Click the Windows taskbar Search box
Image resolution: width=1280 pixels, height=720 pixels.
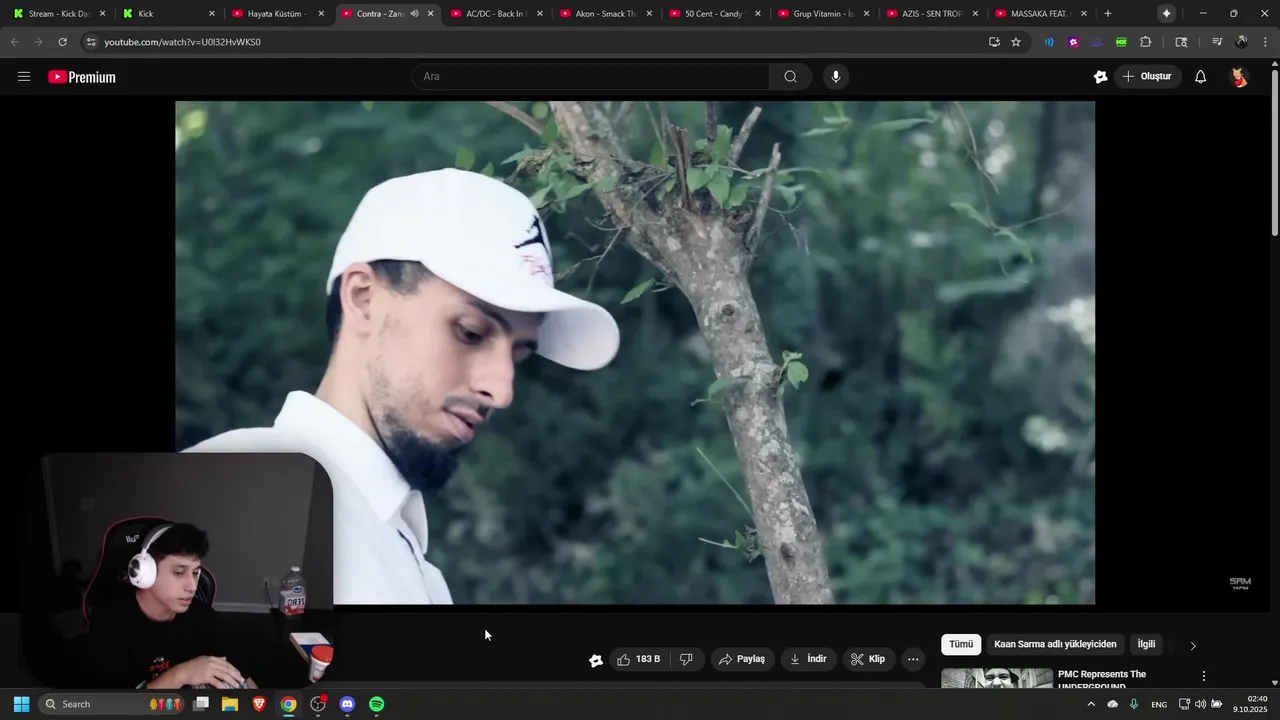tap(112, 704)
